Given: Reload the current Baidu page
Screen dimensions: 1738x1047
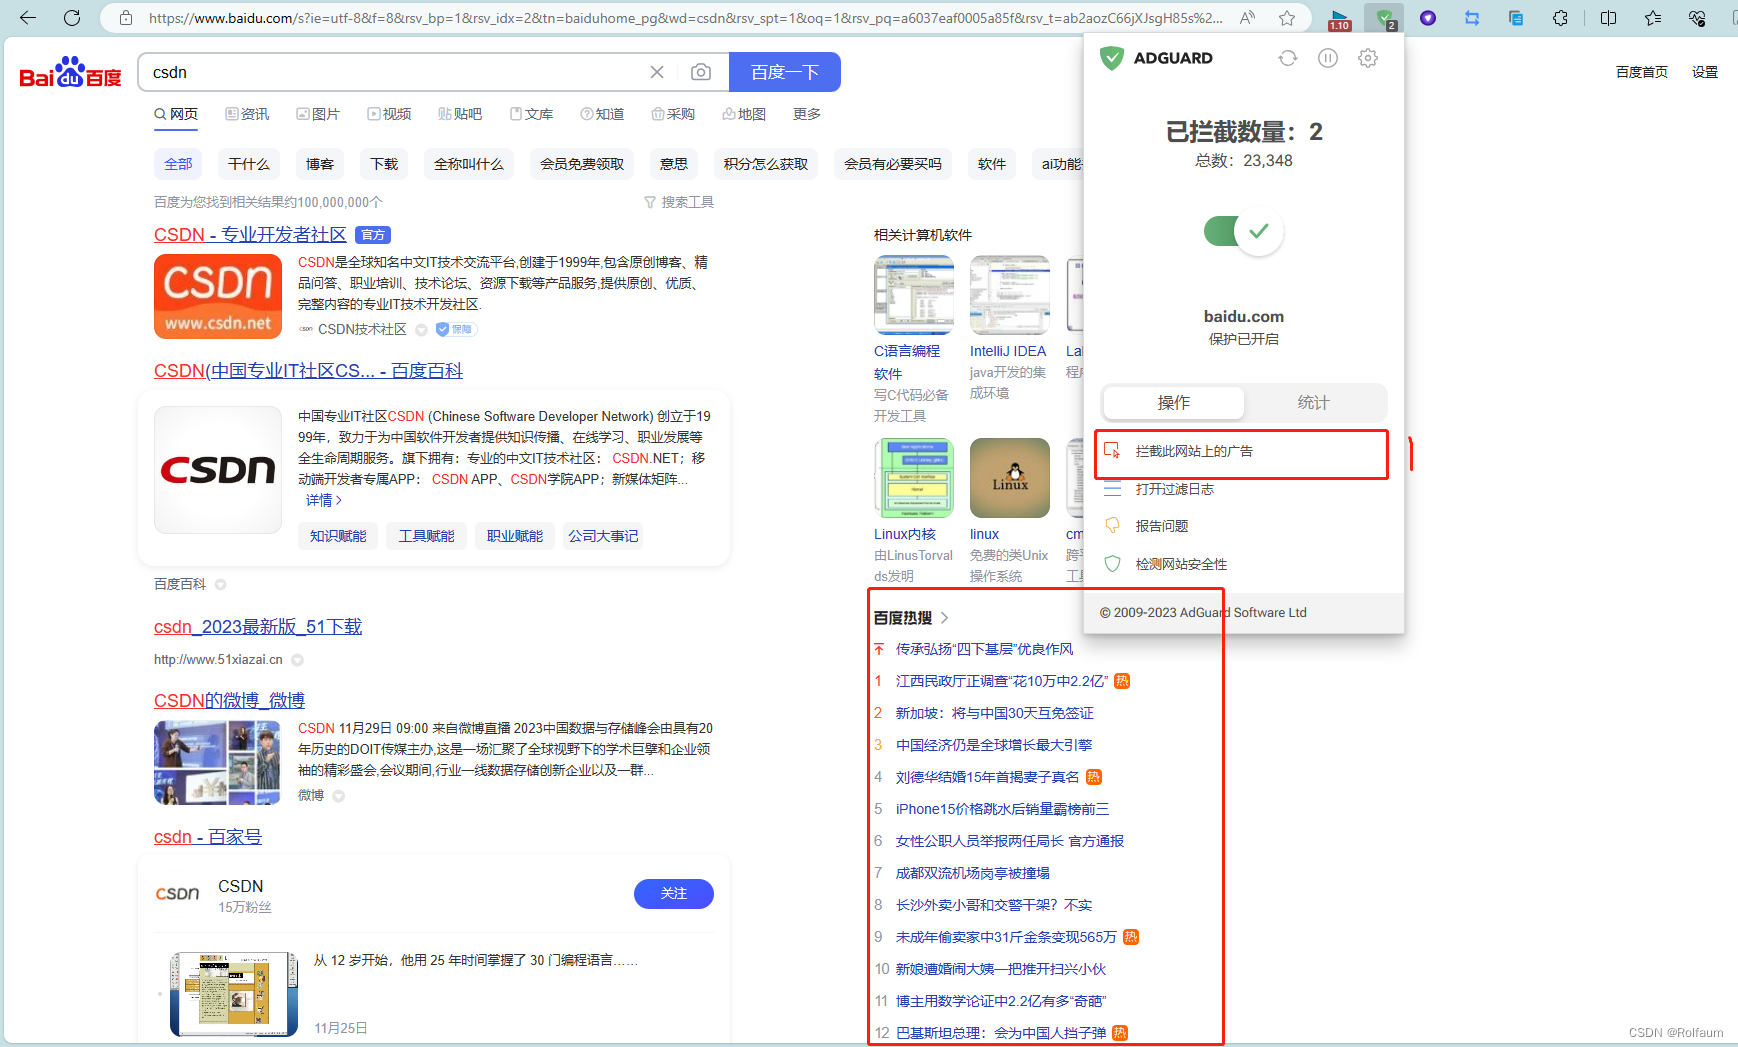Looking at the screenshot, I should (72, 18).
